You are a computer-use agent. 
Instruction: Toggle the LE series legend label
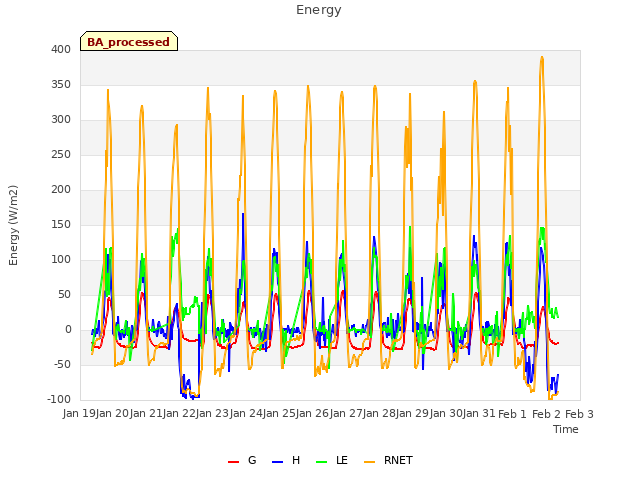coord(342,460)
